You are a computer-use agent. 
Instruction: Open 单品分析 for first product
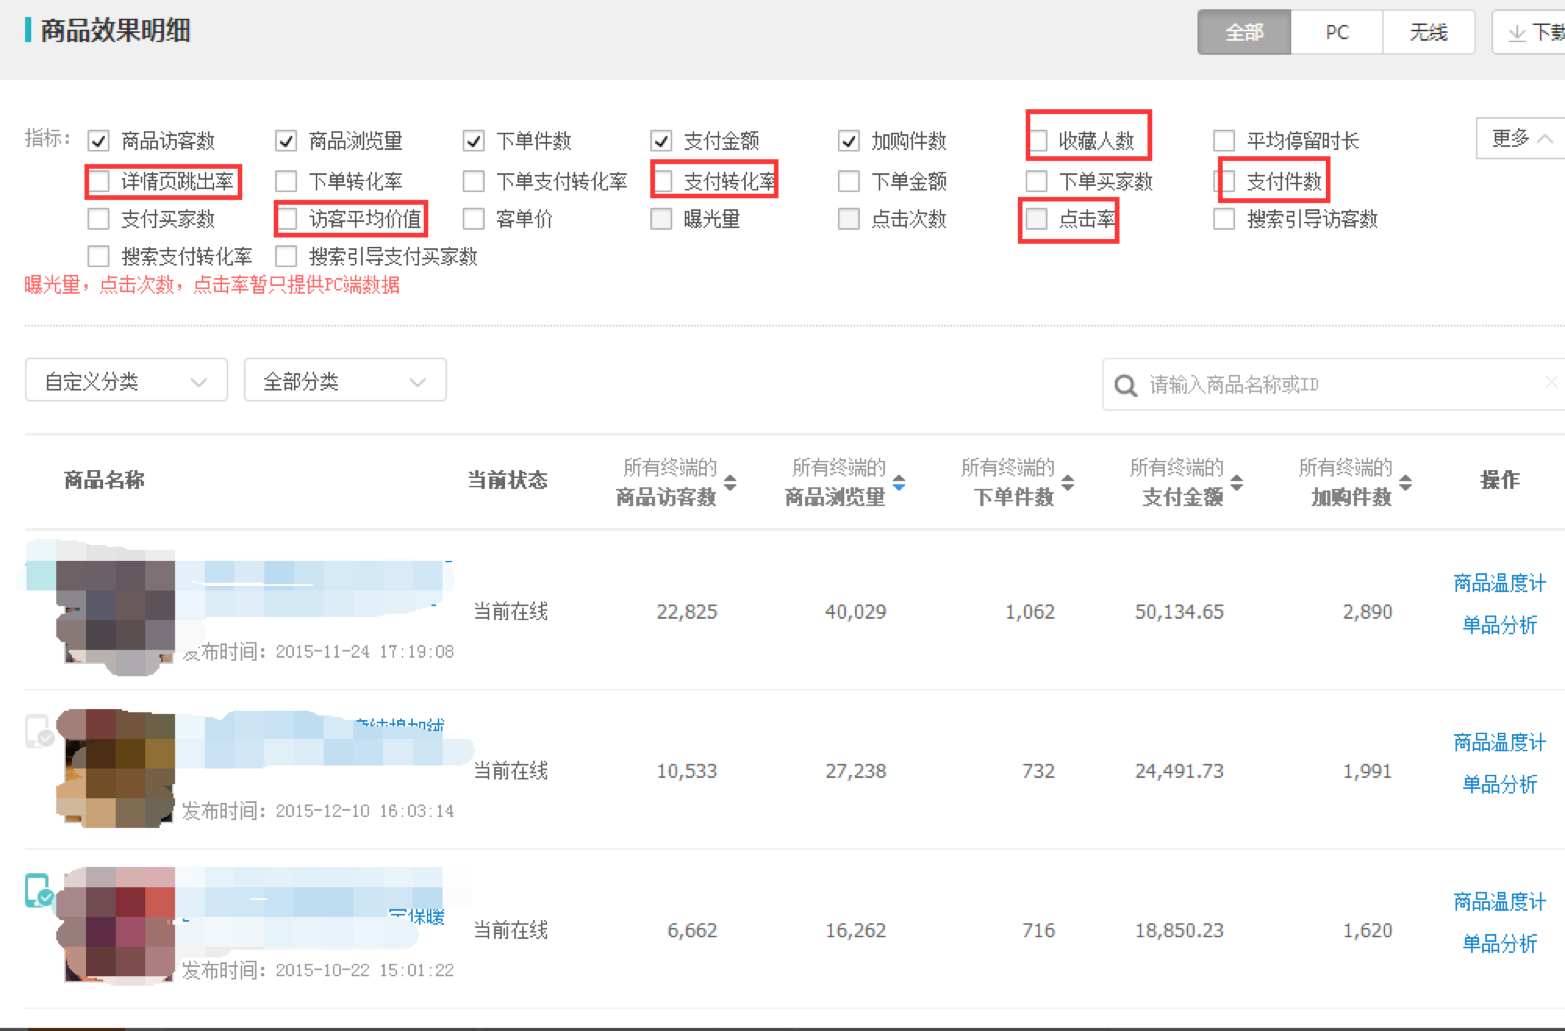[x=1499, y=626]
